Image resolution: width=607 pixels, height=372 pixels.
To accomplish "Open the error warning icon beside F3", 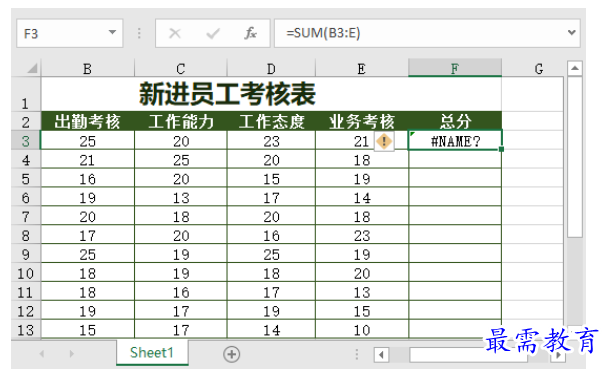I will pos(384,141).
